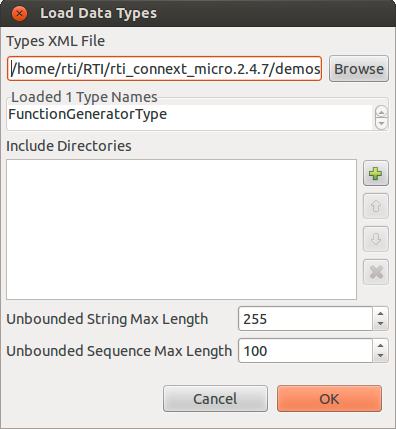Click the green plus add directory icon
Screen dimensions: 396x429
point(376,173)
